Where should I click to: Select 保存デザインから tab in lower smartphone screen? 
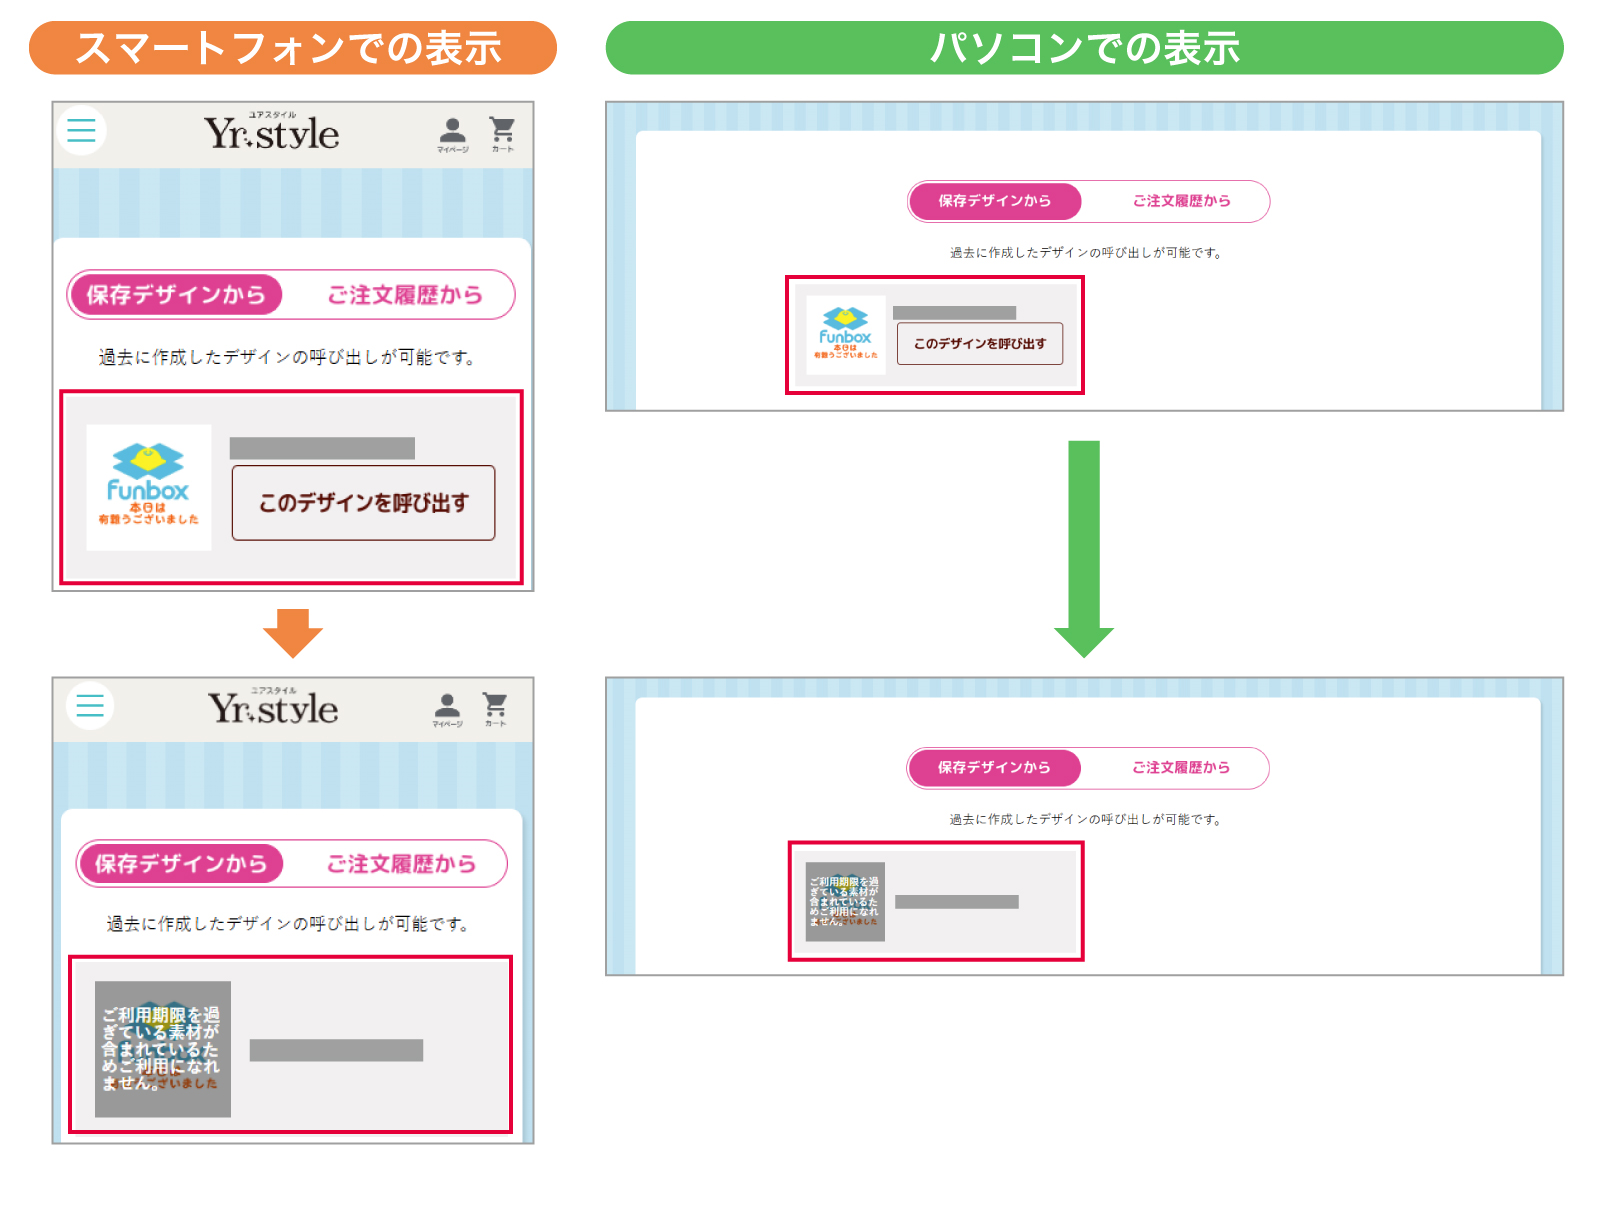point(181,864)
